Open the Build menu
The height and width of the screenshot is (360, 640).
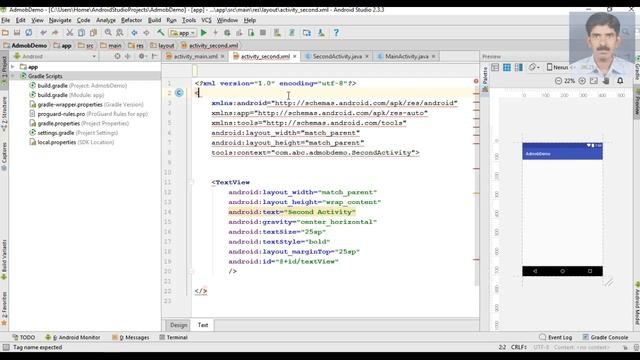(154, 20)
